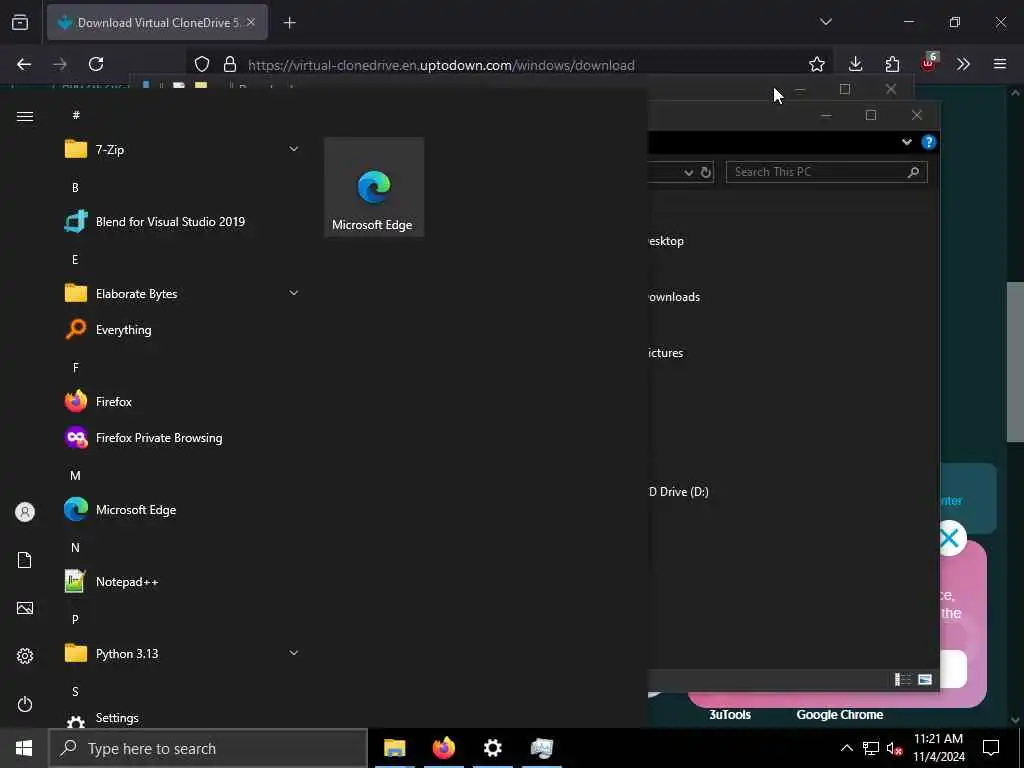Image resolution: width=1024 pixels, height=768 pixels.
Task: Close the pink ad popup
Action: pyautogui.click(x=949, y=539)
